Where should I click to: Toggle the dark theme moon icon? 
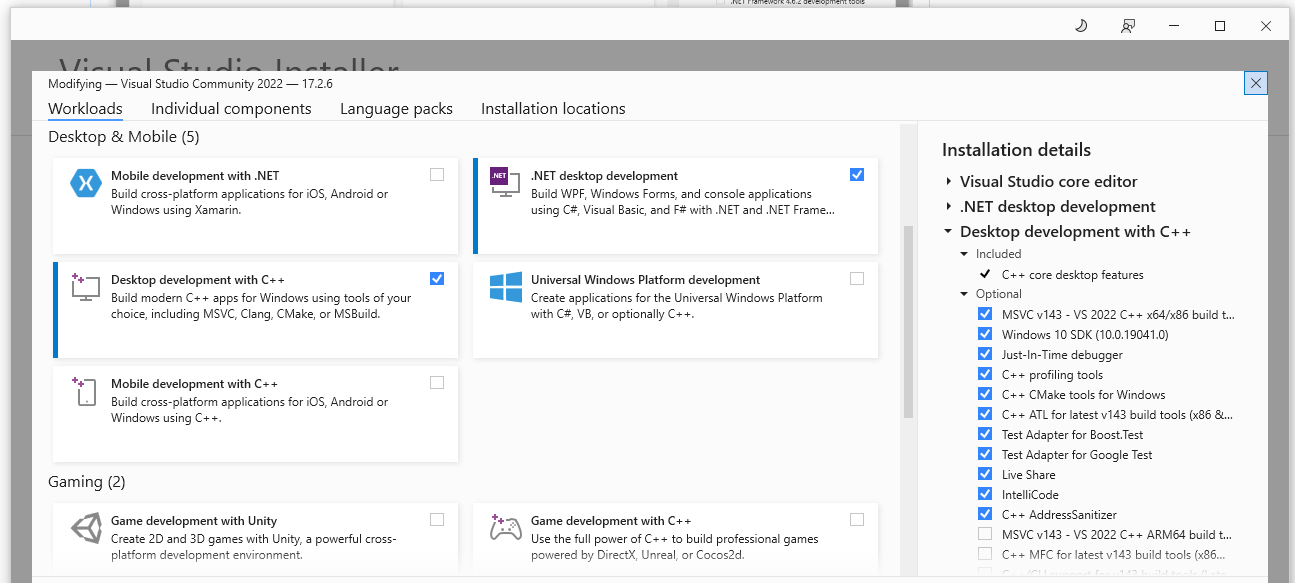[x=1081, y=26]
